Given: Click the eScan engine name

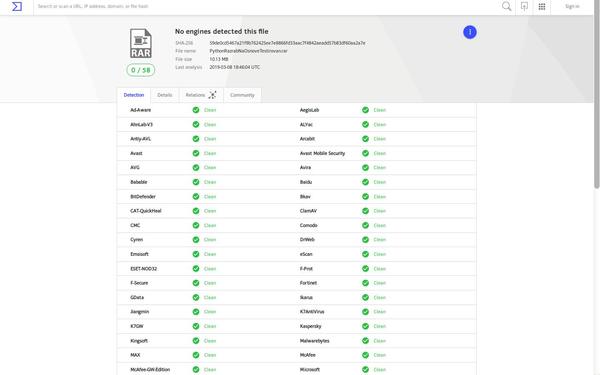Looking at the screenshot, I should 306,254.
